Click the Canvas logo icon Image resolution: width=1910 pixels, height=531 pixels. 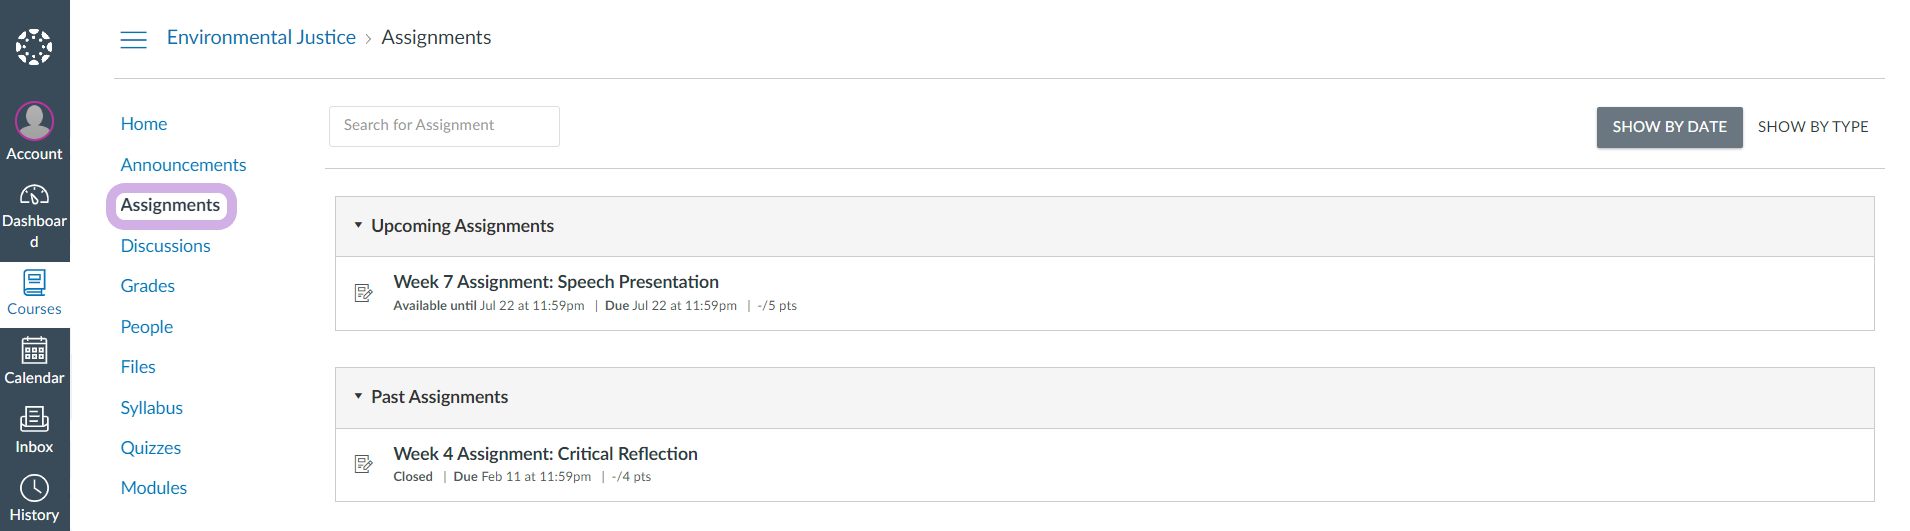tap(34, 46)
